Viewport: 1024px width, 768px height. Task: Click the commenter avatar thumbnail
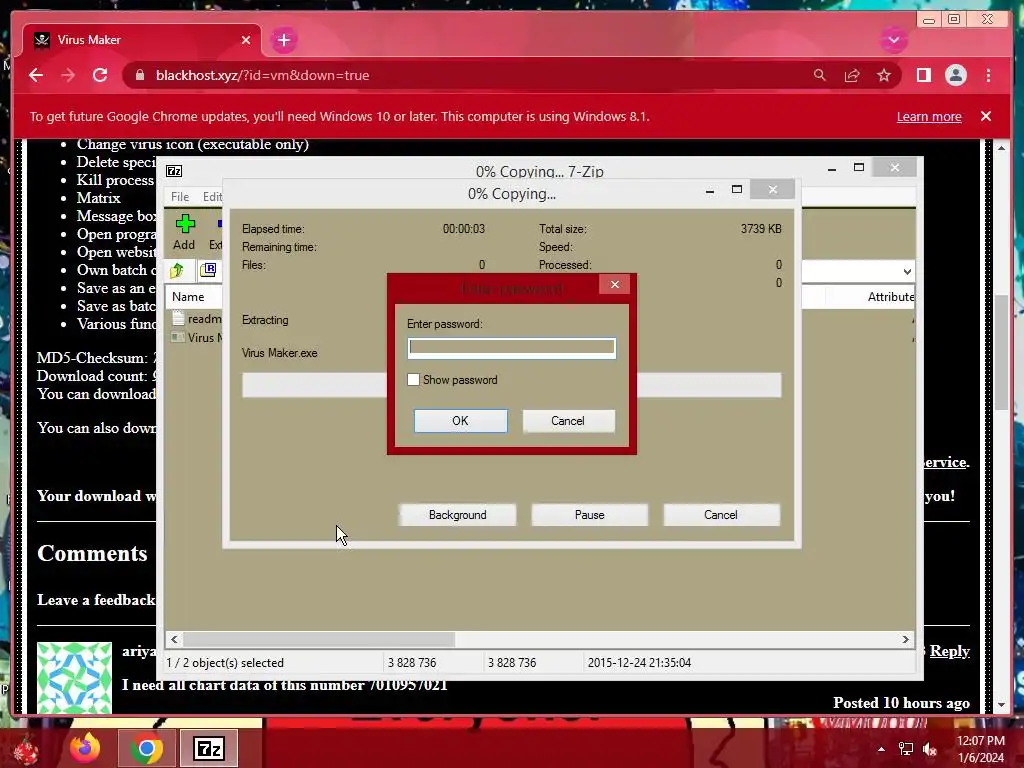(74, 678)
